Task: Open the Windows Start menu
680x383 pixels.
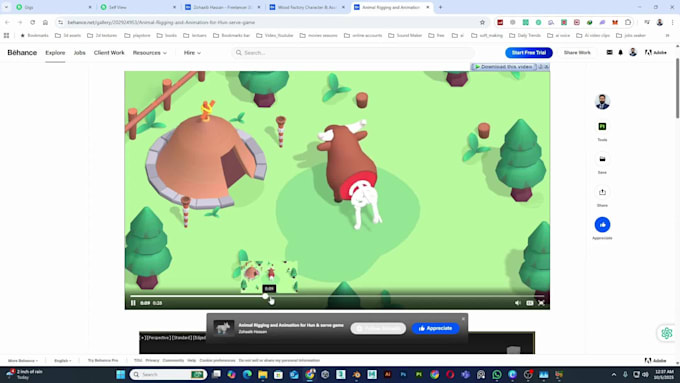Action: (121, 374)
